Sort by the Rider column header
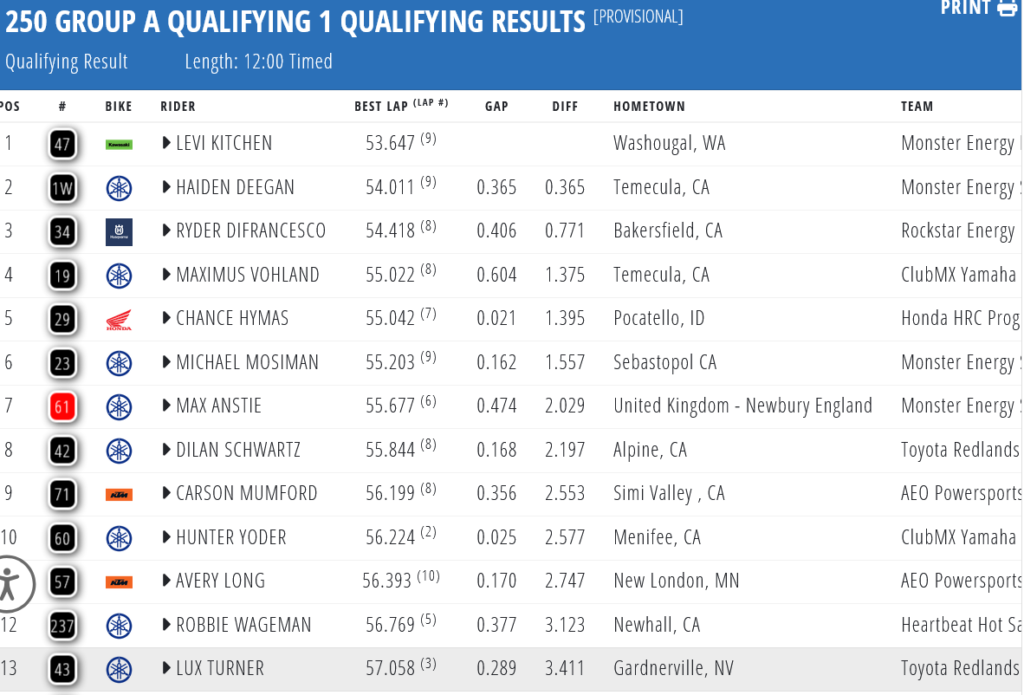 click(x=178, y=106)
